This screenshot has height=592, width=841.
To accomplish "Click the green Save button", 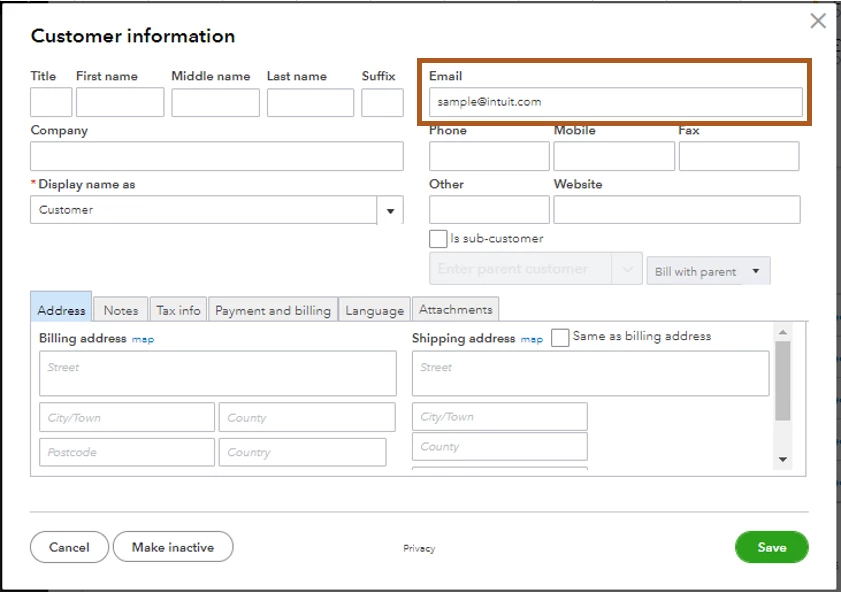I will [x=771, y=547].
